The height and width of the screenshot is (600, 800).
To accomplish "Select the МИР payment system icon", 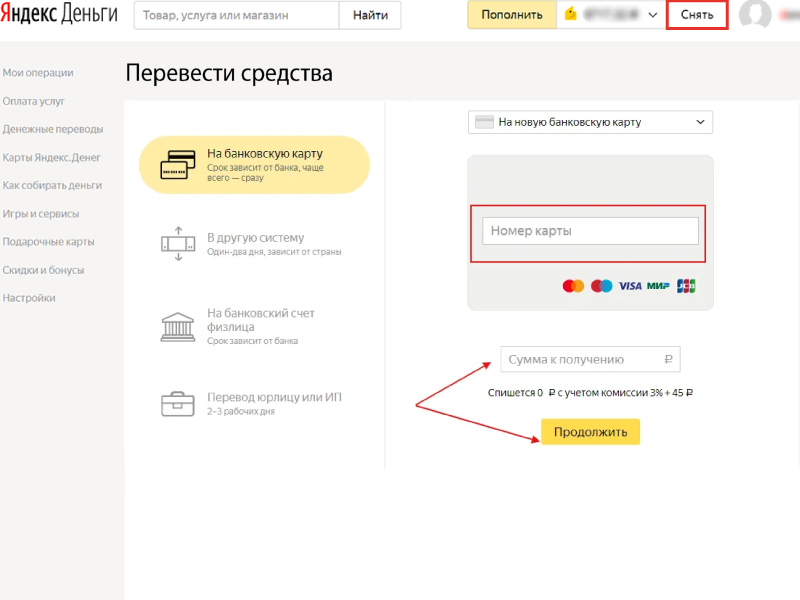I will pos(658,285).
